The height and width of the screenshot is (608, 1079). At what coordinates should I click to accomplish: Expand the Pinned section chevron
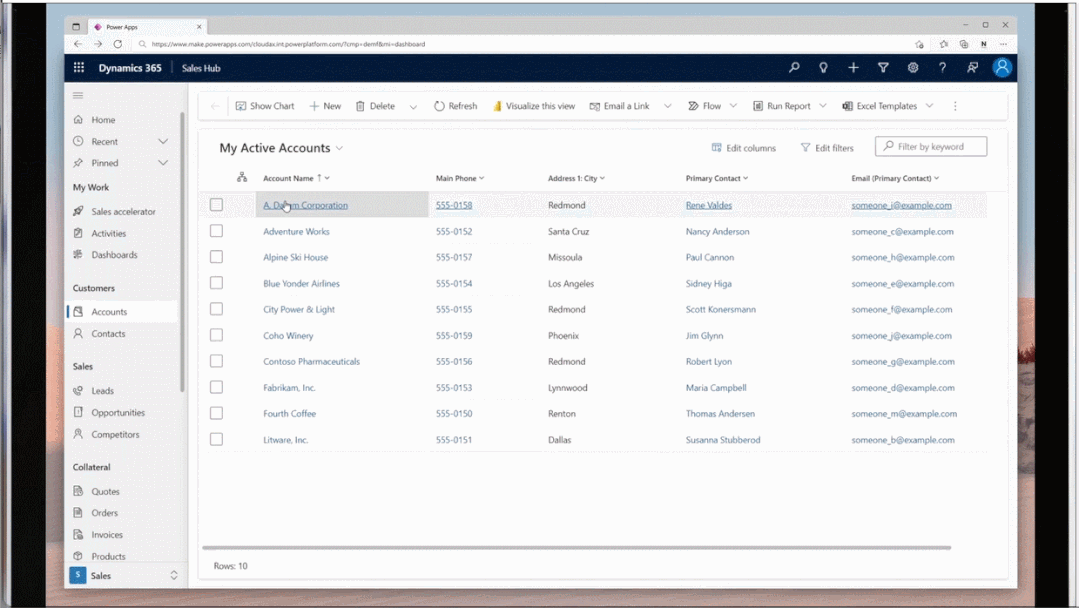(x=163, y=163)
